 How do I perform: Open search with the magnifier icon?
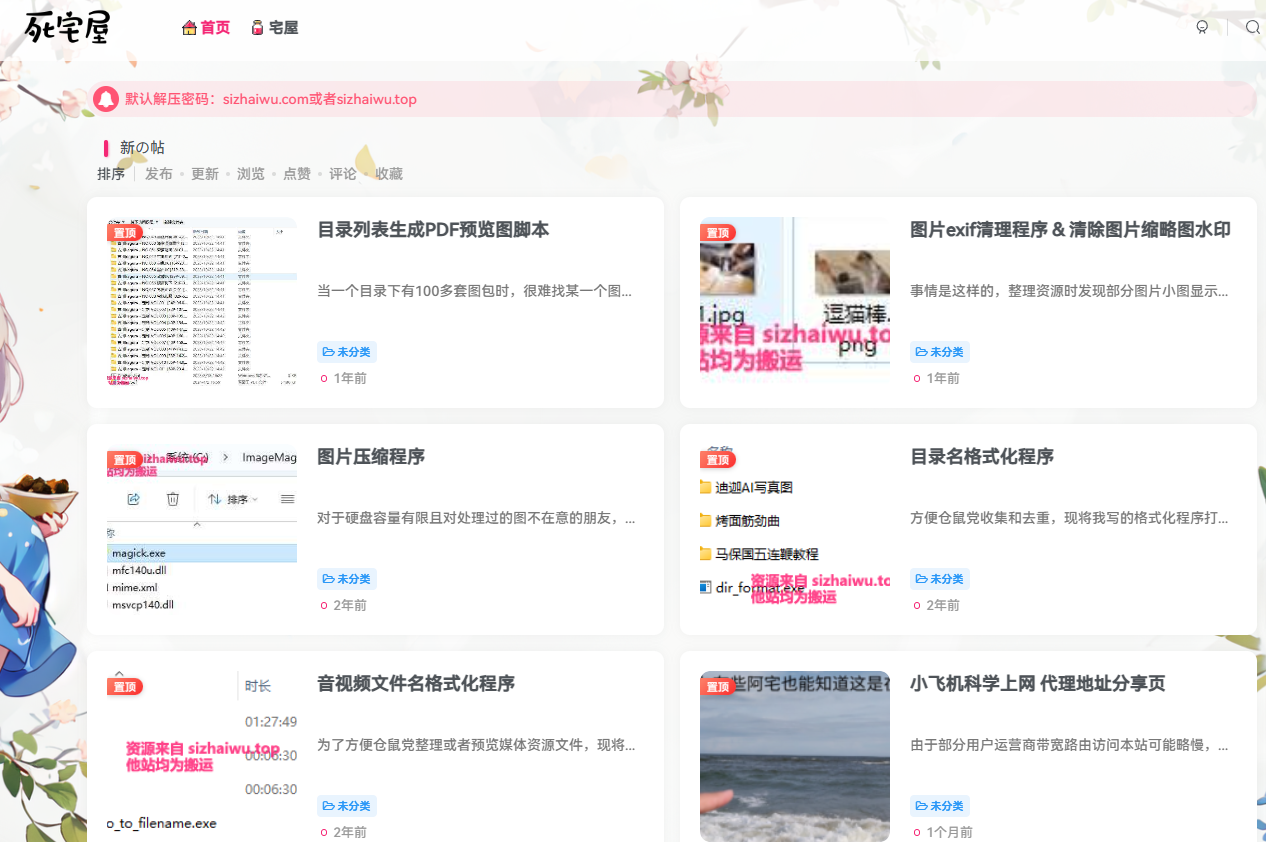1252,28
